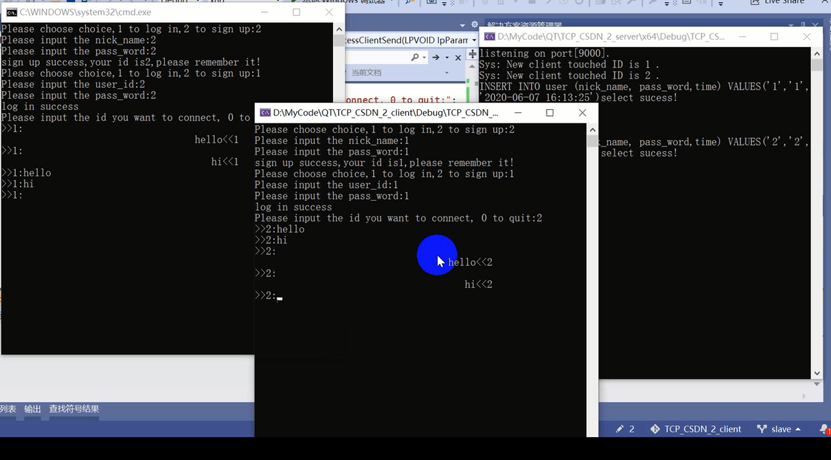Click the ">>2:hello" line in client console
Viewport: 831px width, 460px height.
(x=280, y=229)
